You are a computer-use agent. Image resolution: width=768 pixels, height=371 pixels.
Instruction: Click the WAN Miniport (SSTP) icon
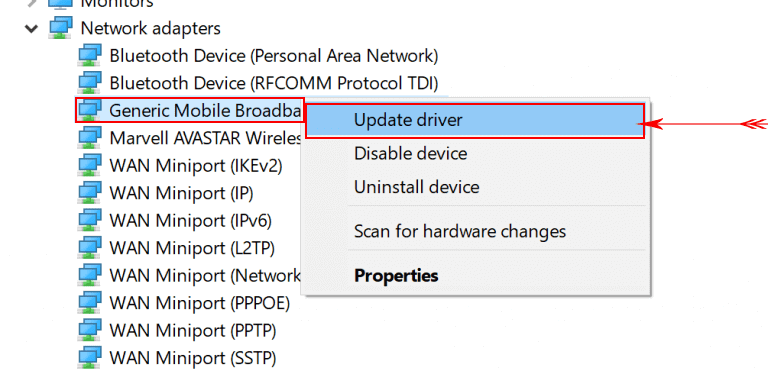pos(90,358)
